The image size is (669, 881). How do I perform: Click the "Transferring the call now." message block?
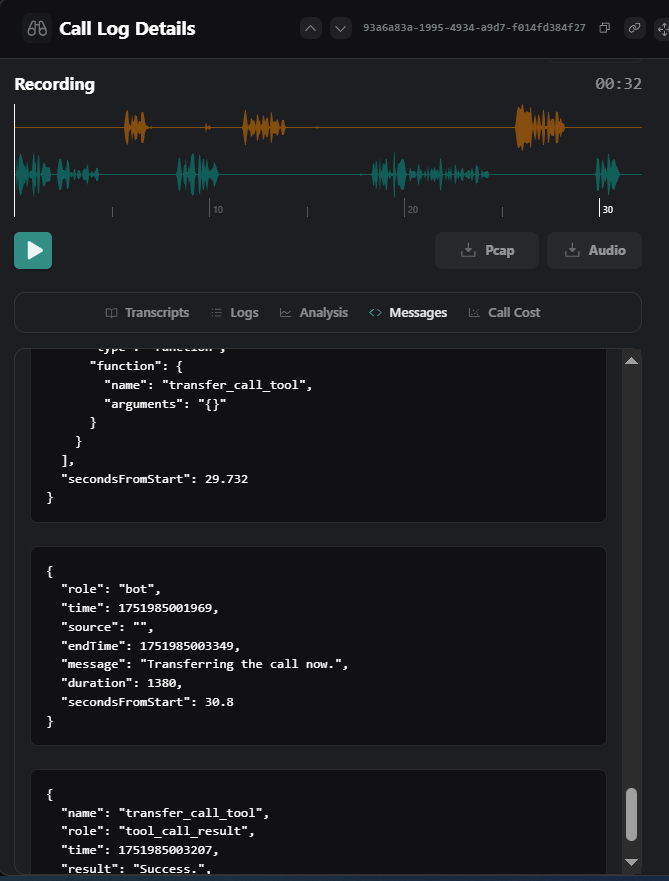318,645
